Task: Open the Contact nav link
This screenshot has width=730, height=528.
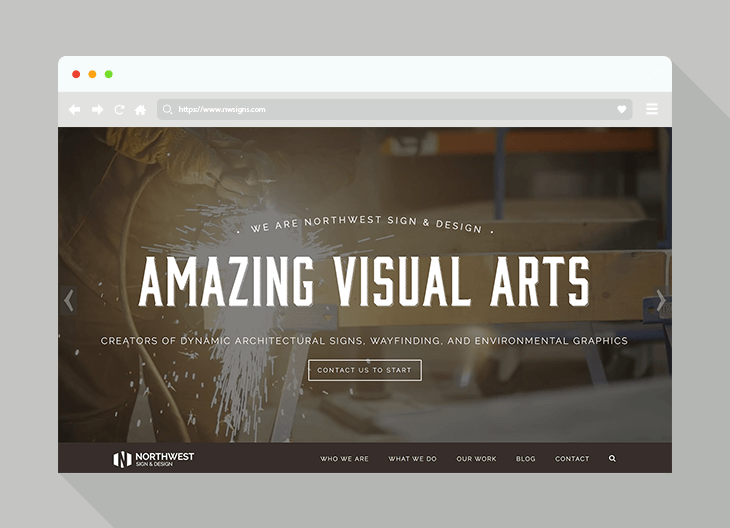Action: click(x=572, y=459)
